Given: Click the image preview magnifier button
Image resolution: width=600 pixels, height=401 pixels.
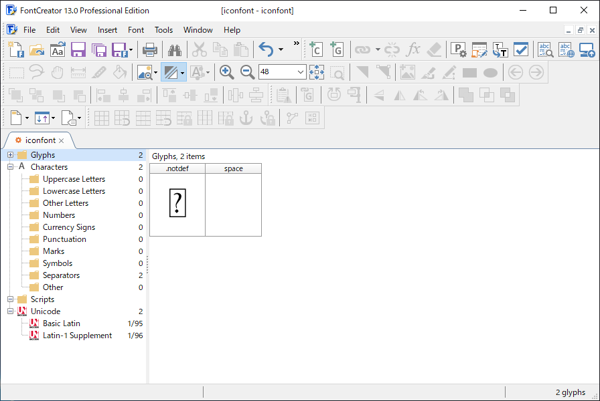Looking at the screenshot, I should pyautogui.click(x=145, y=72).
